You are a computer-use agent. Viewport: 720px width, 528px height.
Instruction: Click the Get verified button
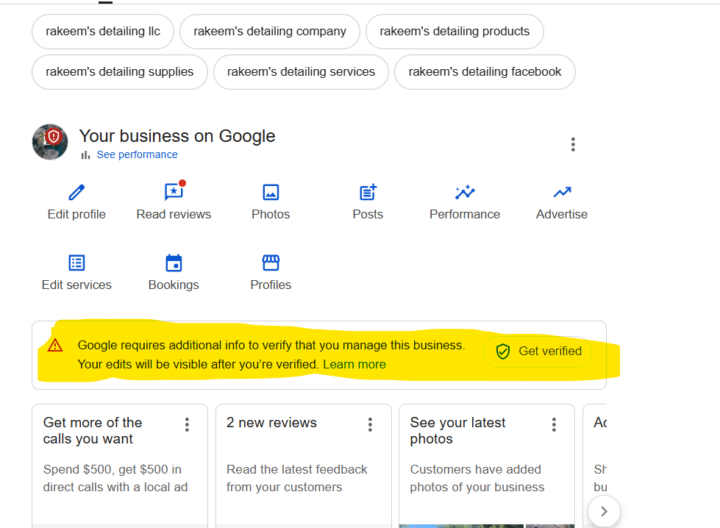(538, 351)
